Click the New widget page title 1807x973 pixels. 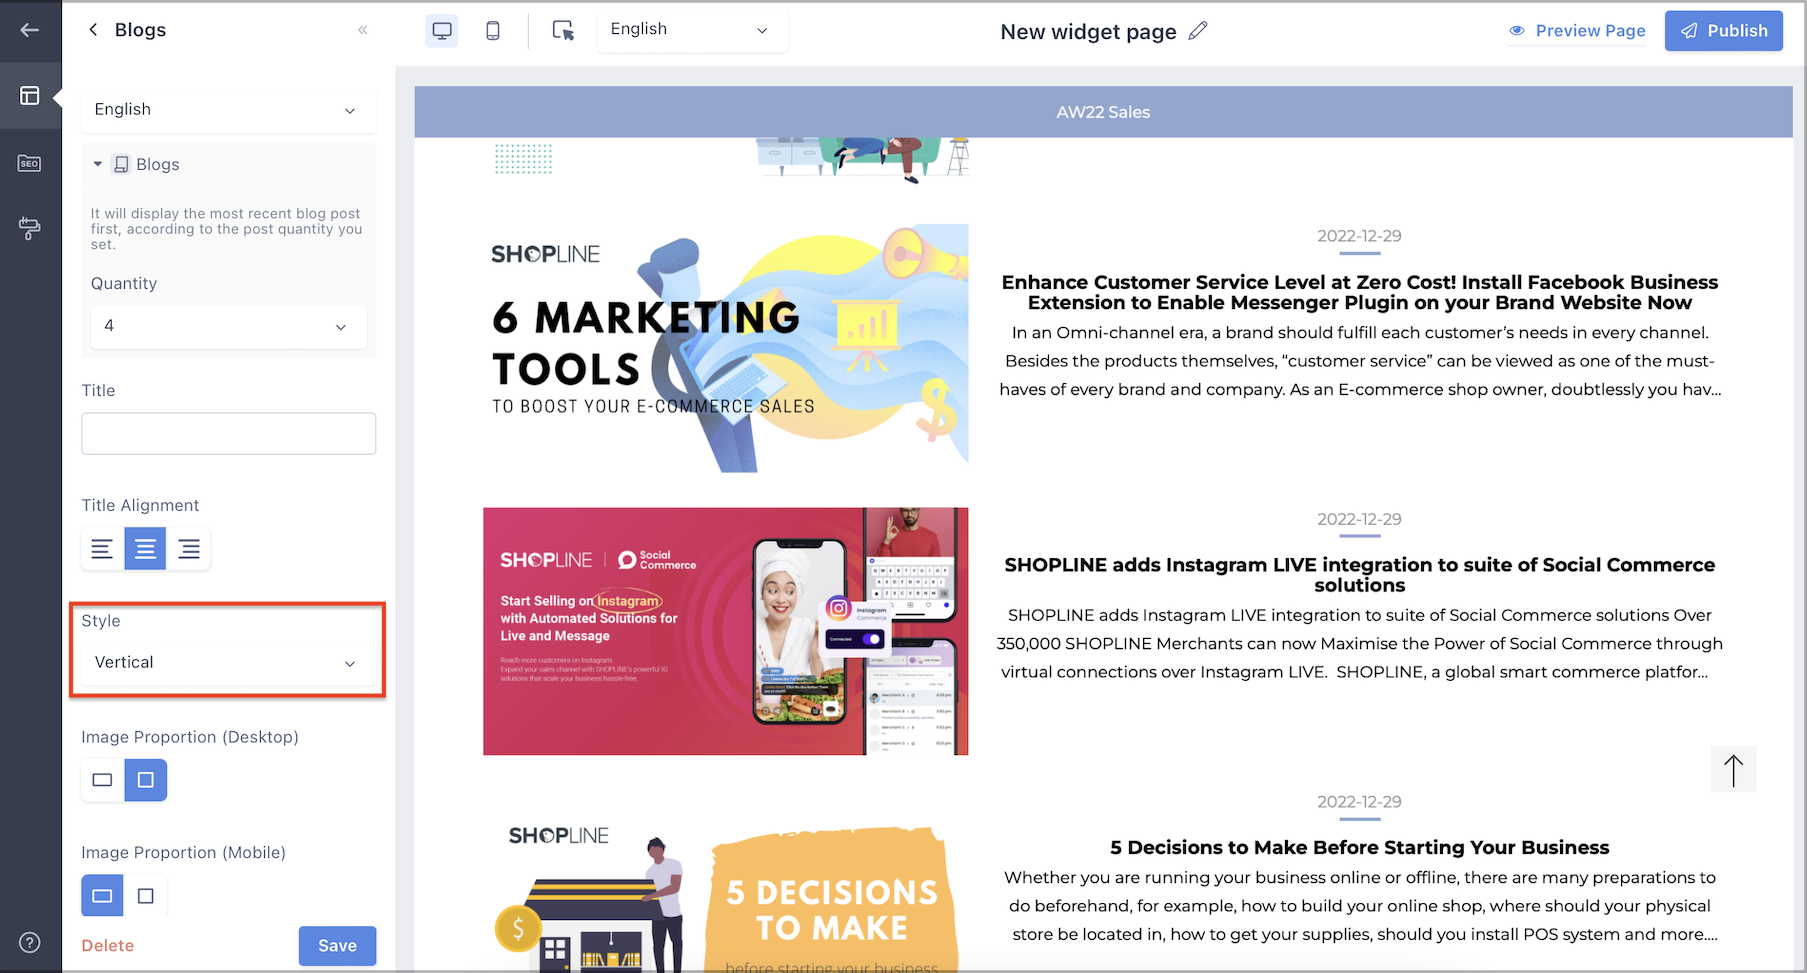click(x=1088, y=31)
